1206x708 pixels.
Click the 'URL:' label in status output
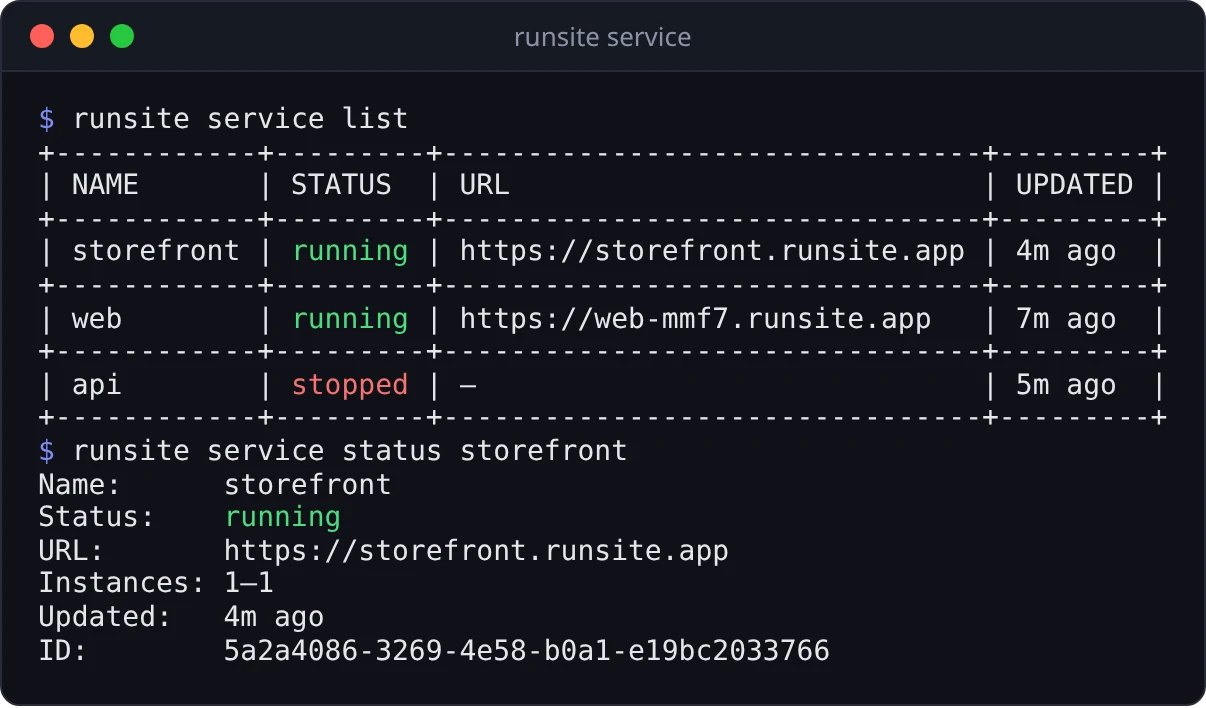point(72,551)
